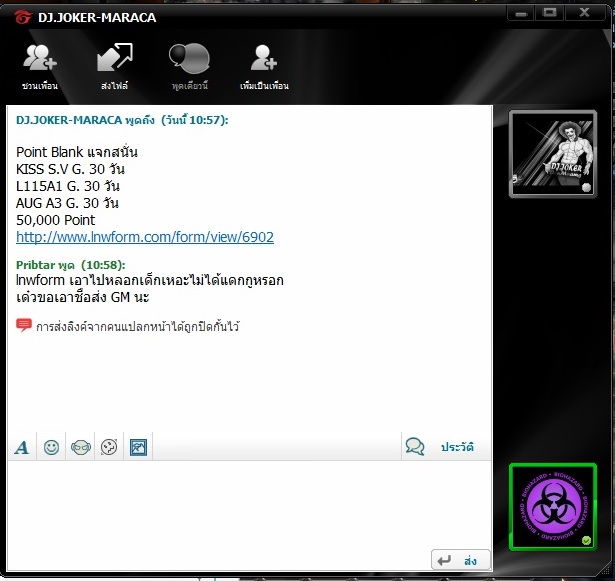Click chat history speech bubbles icon
615x581 pixels.
(x=415, y=446)
